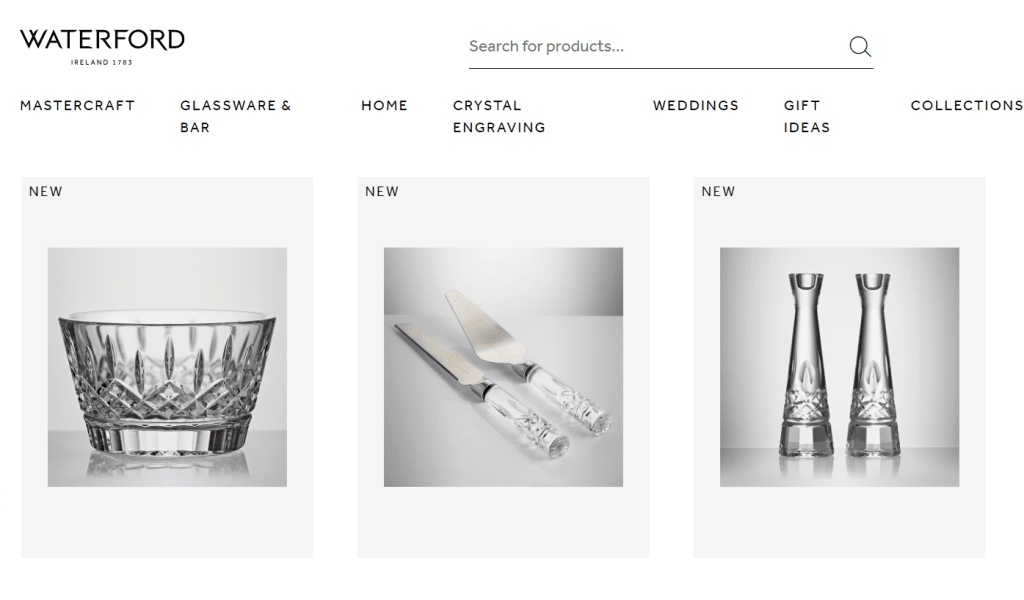
Task: Click the Waterford logo
Action: [102, 47]
